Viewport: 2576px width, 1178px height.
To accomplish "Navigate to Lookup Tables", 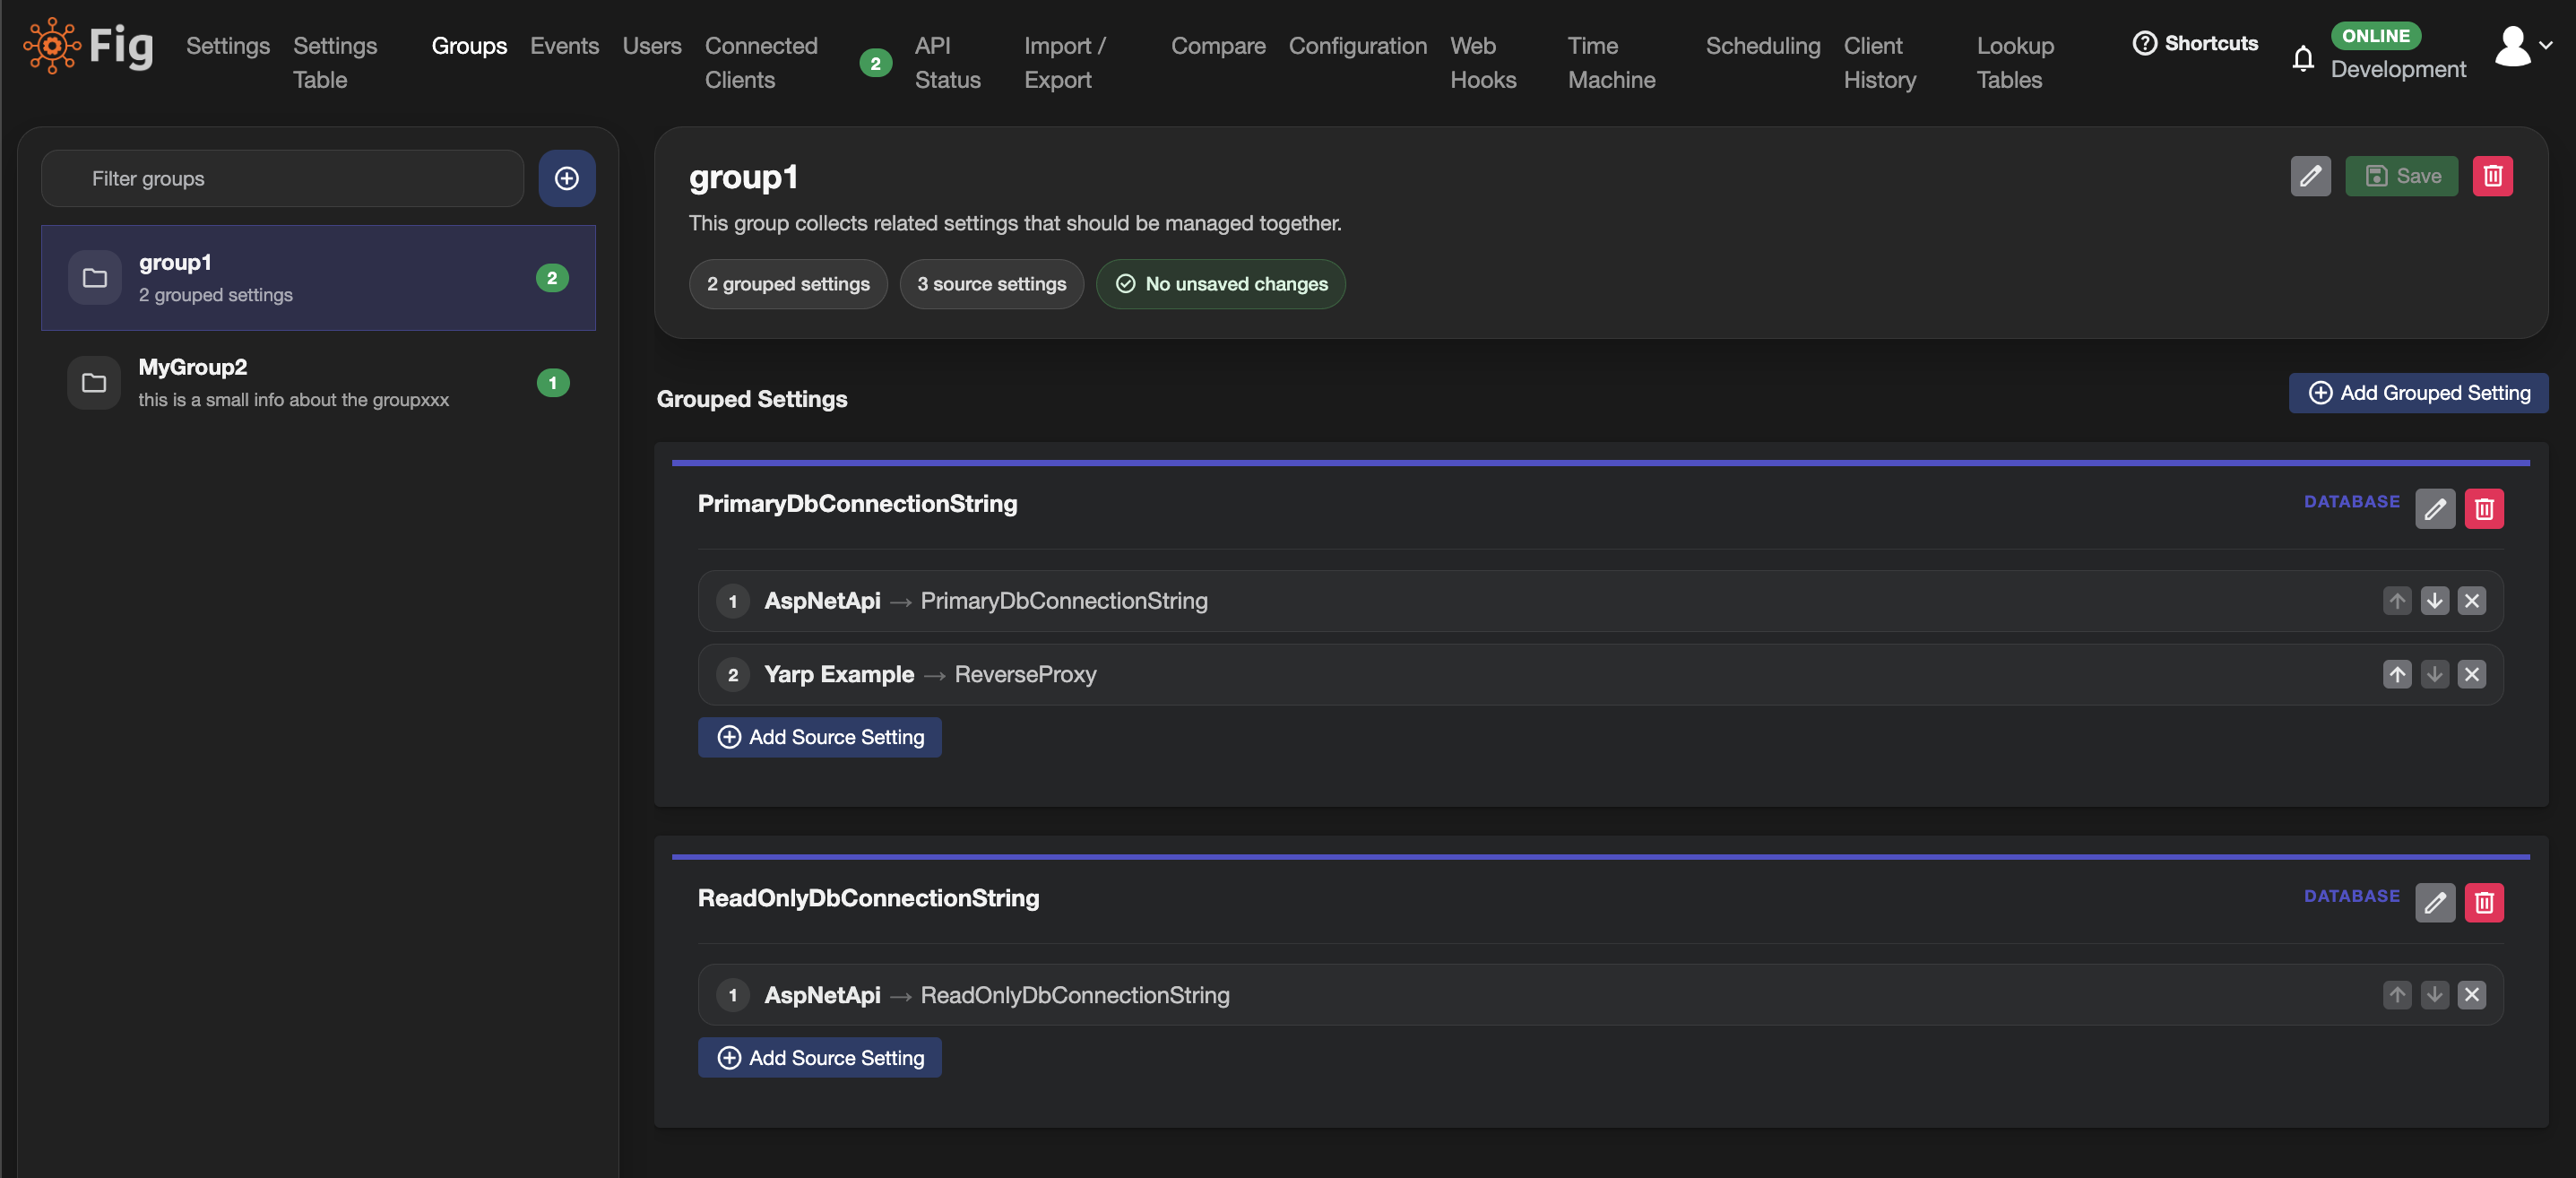I will pyautogui.click(x=2014, y=62).
